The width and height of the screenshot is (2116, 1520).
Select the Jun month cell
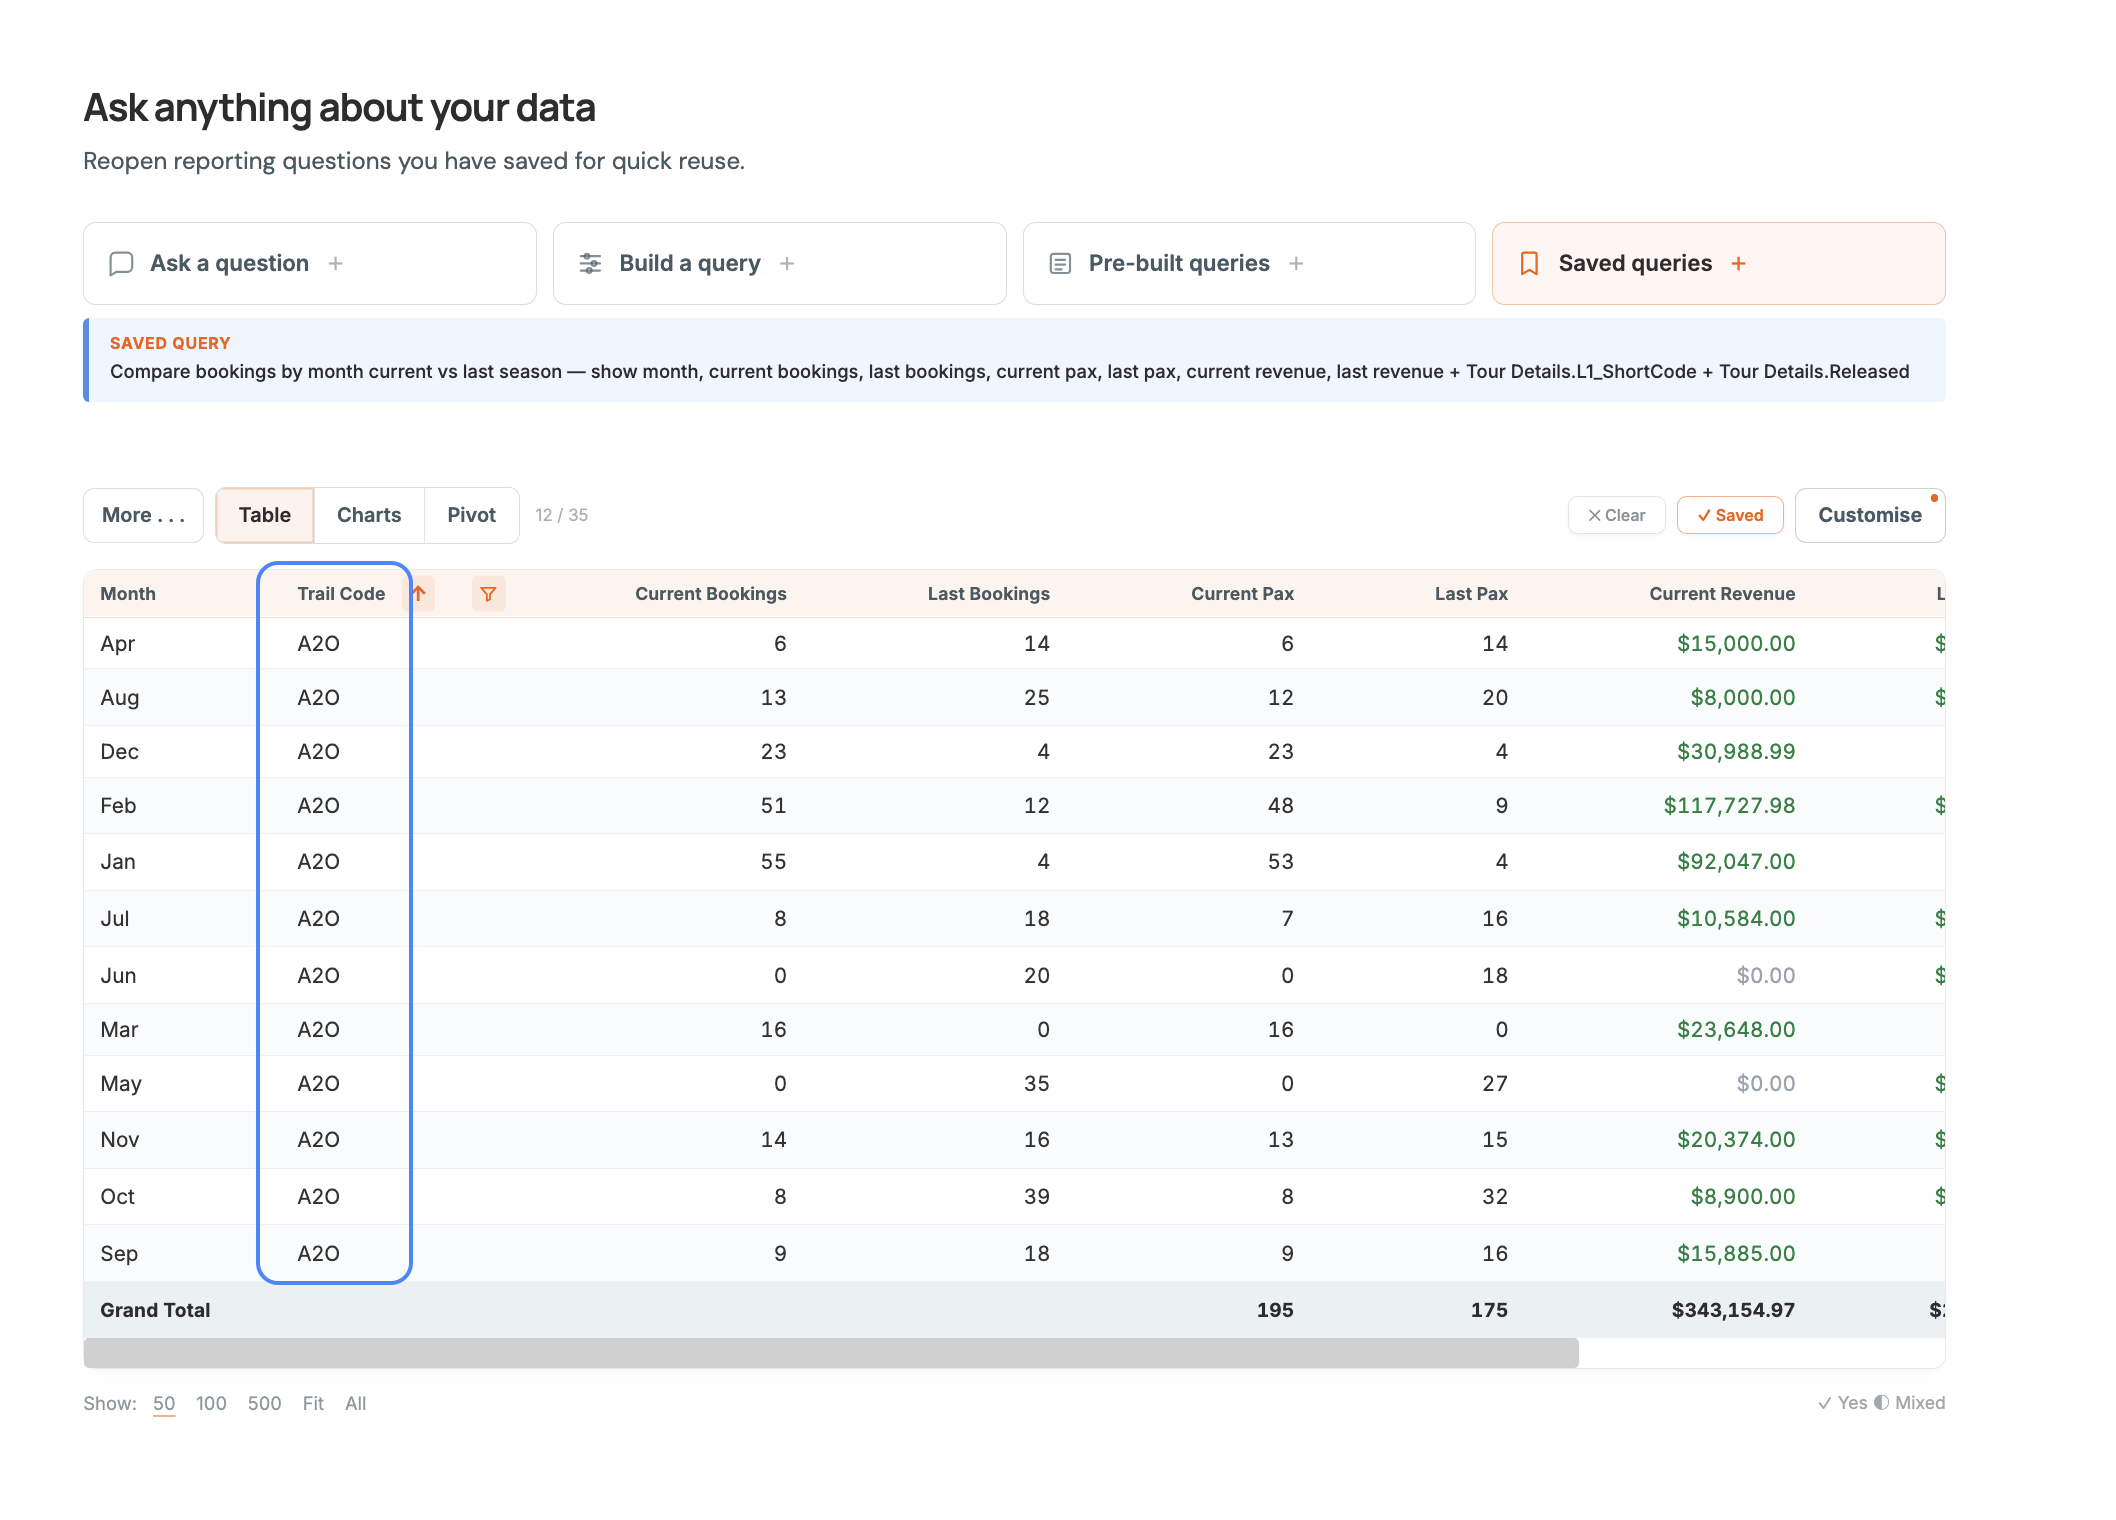(118, 976)
